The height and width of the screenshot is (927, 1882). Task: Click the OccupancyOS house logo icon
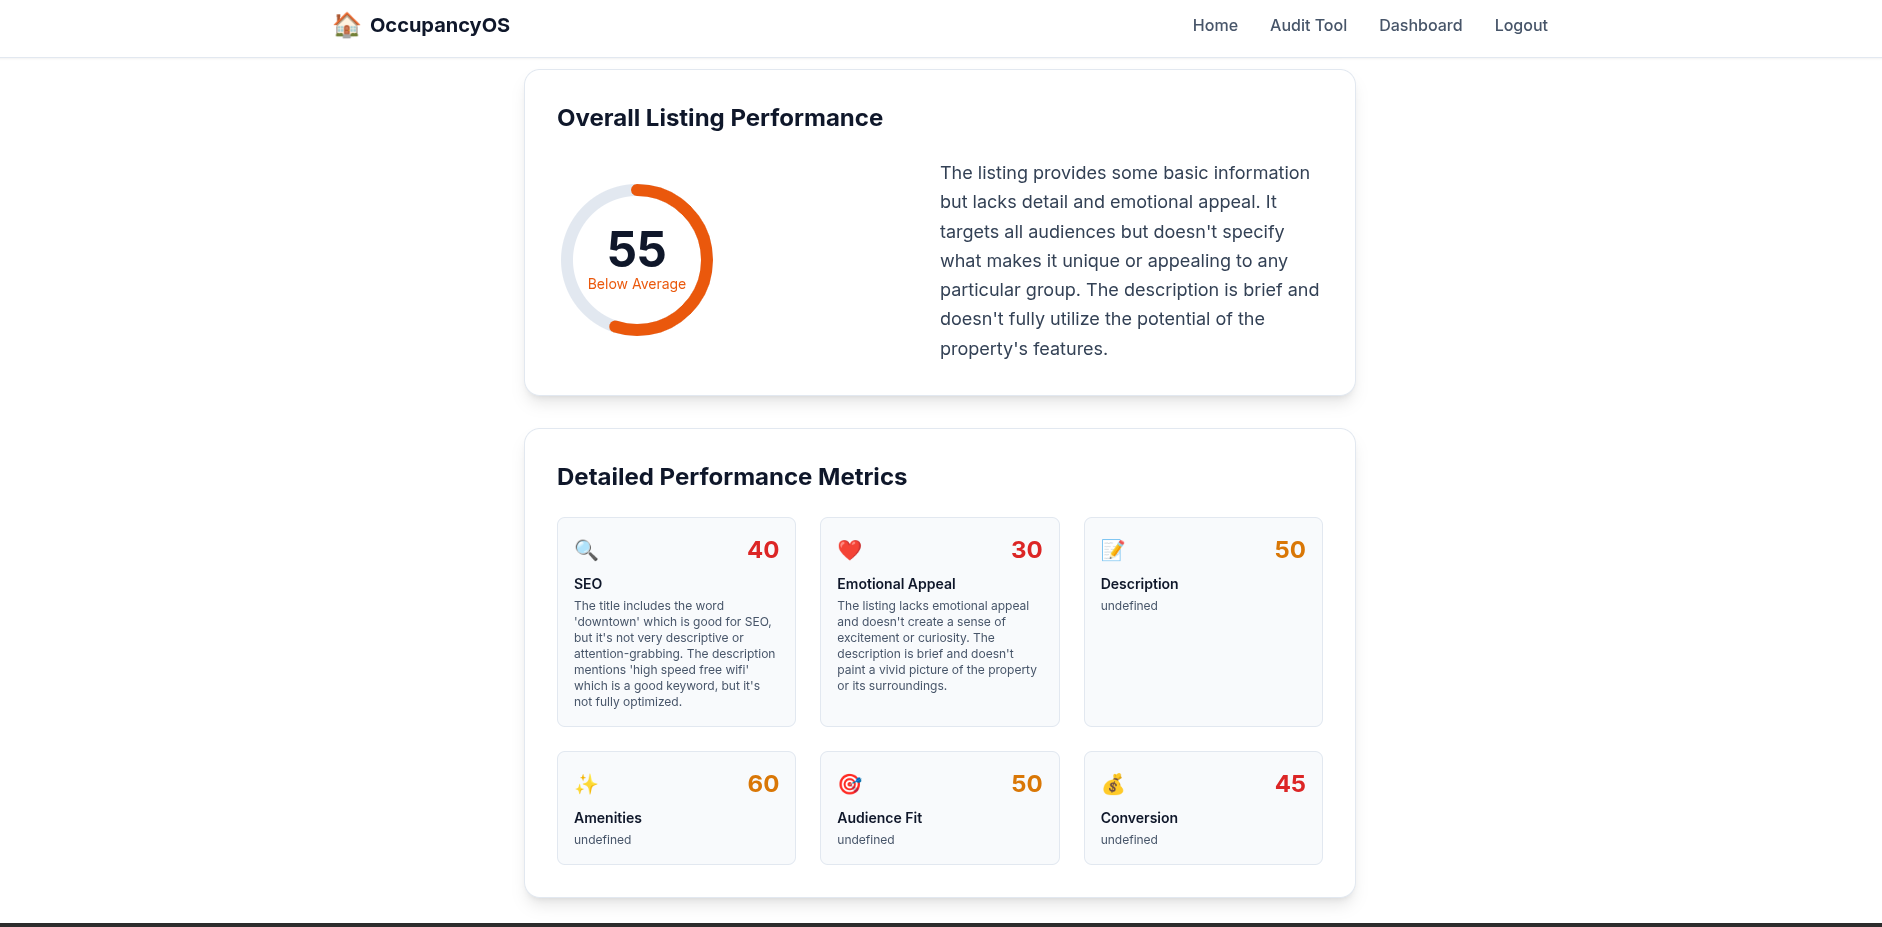pyautogui.click(x=347, y=25)
